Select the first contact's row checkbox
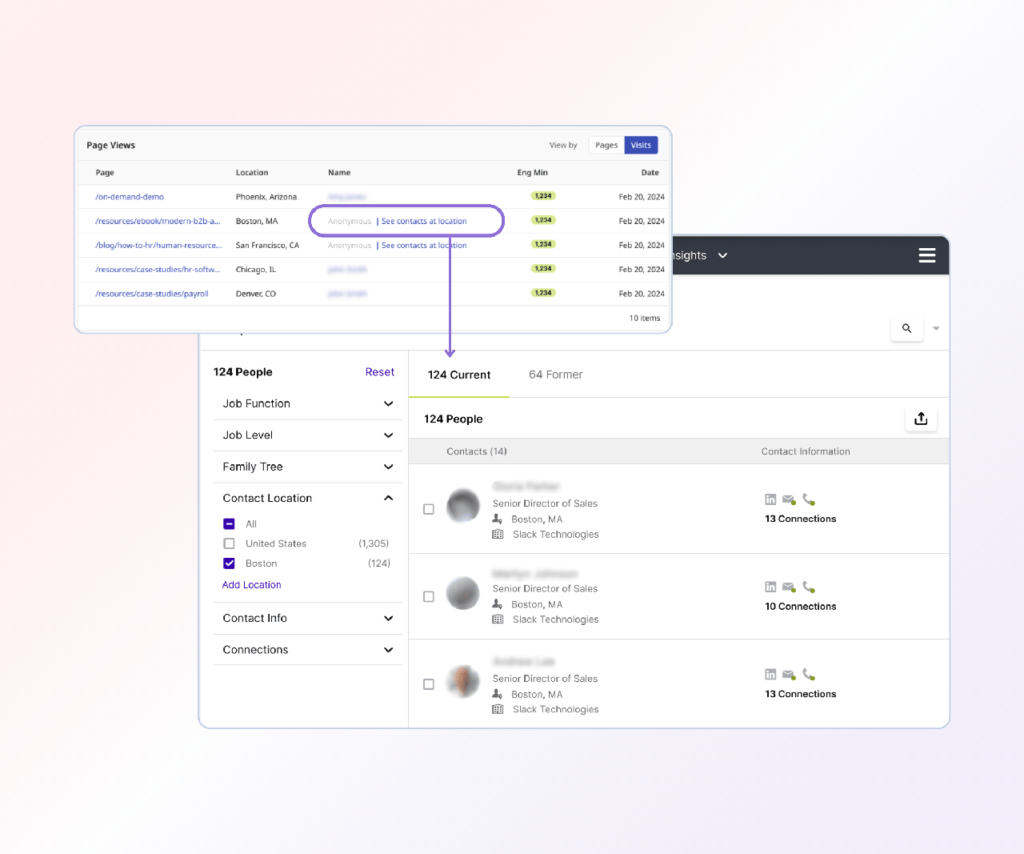1024x854 pixels. (429, 509)
